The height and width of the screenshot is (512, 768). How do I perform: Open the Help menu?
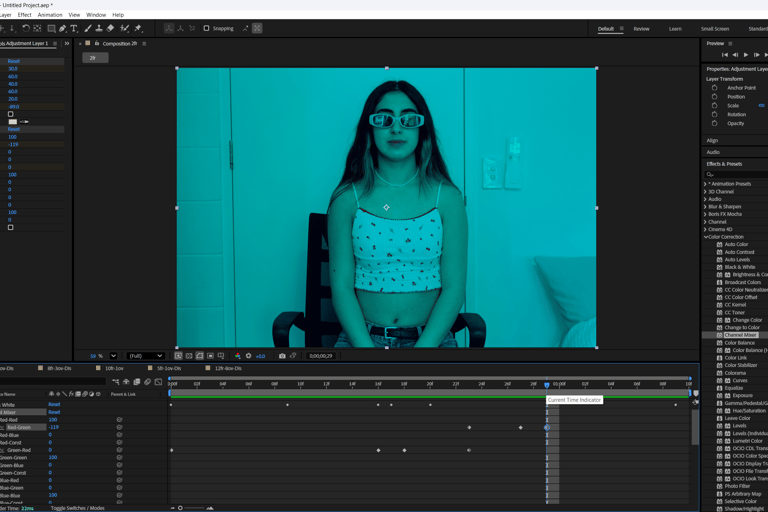118,15
